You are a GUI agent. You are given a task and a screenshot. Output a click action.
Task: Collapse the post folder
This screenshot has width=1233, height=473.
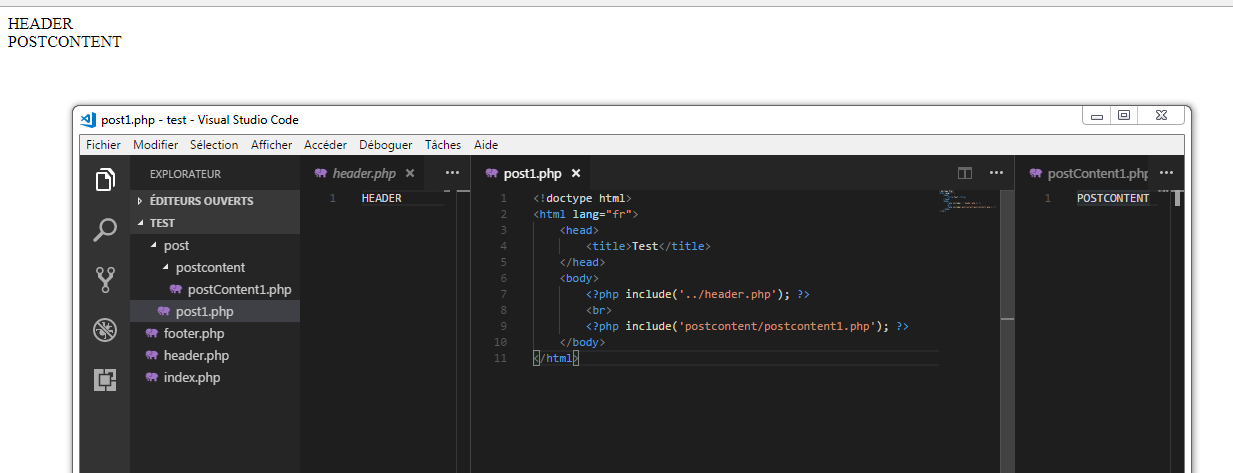[x=215, y=245]
